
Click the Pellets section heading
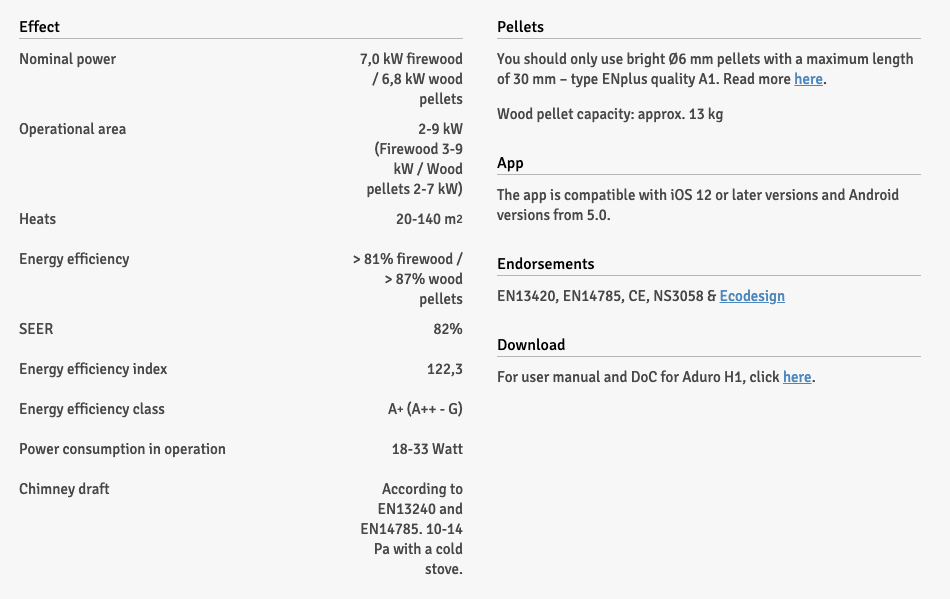[x=520, y=26]
